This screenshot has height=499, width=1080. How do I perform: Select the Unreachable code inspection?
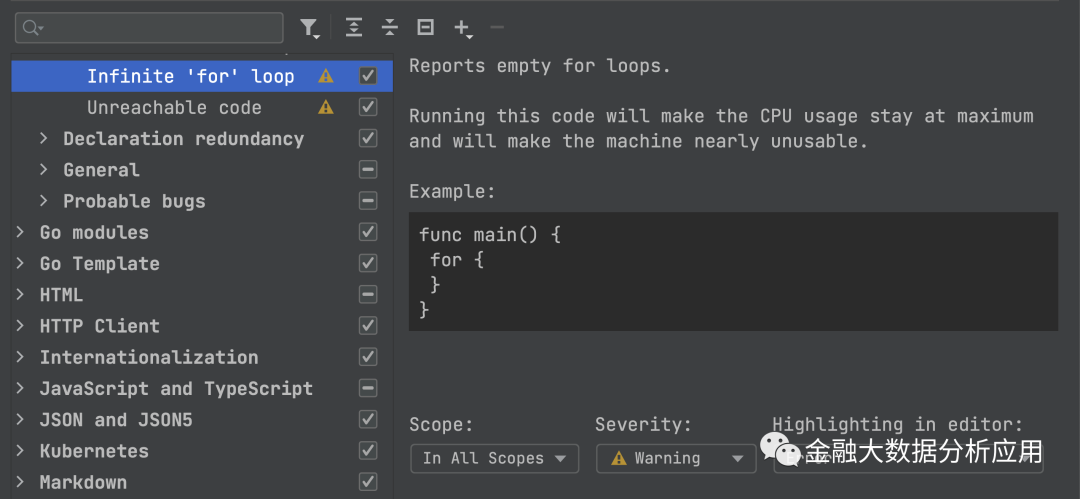pos(174,107)
